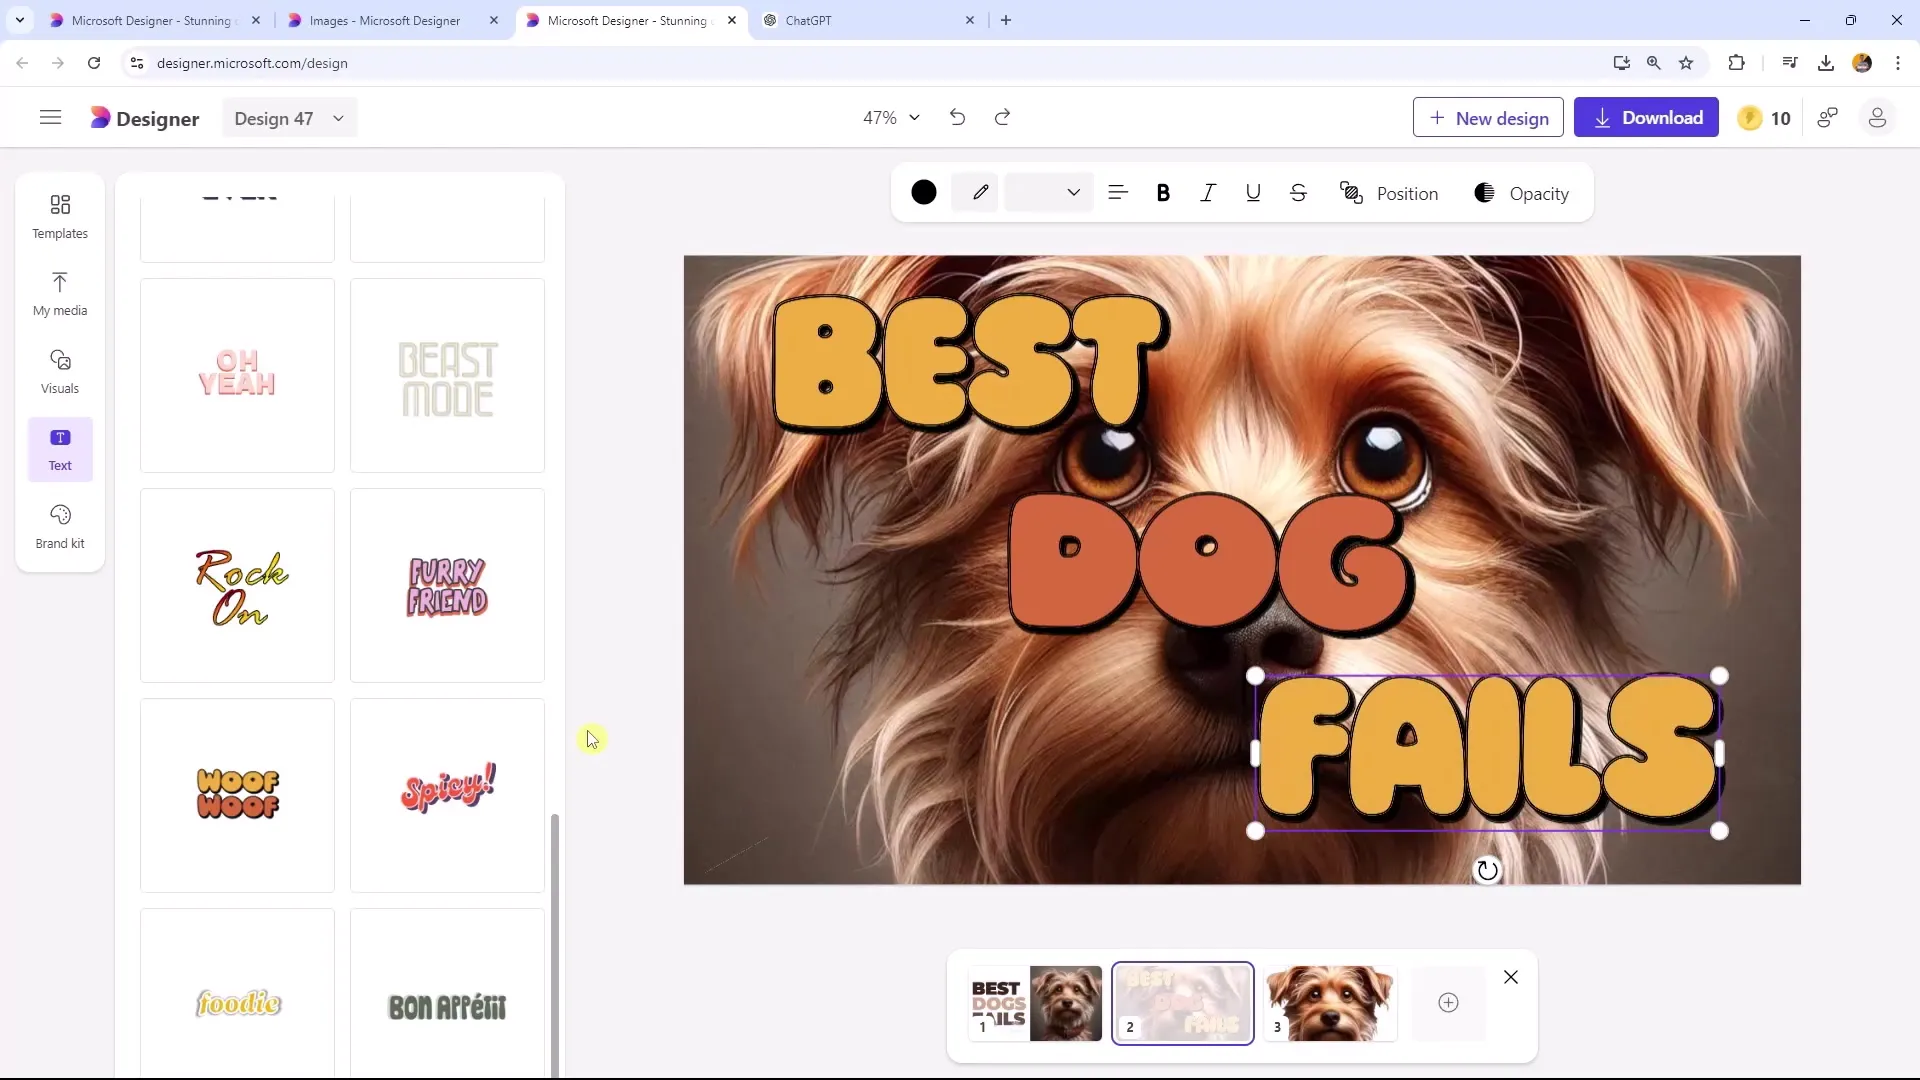
Task: Toggle strikethrough formatting
Action: (x=1298, y=193)
